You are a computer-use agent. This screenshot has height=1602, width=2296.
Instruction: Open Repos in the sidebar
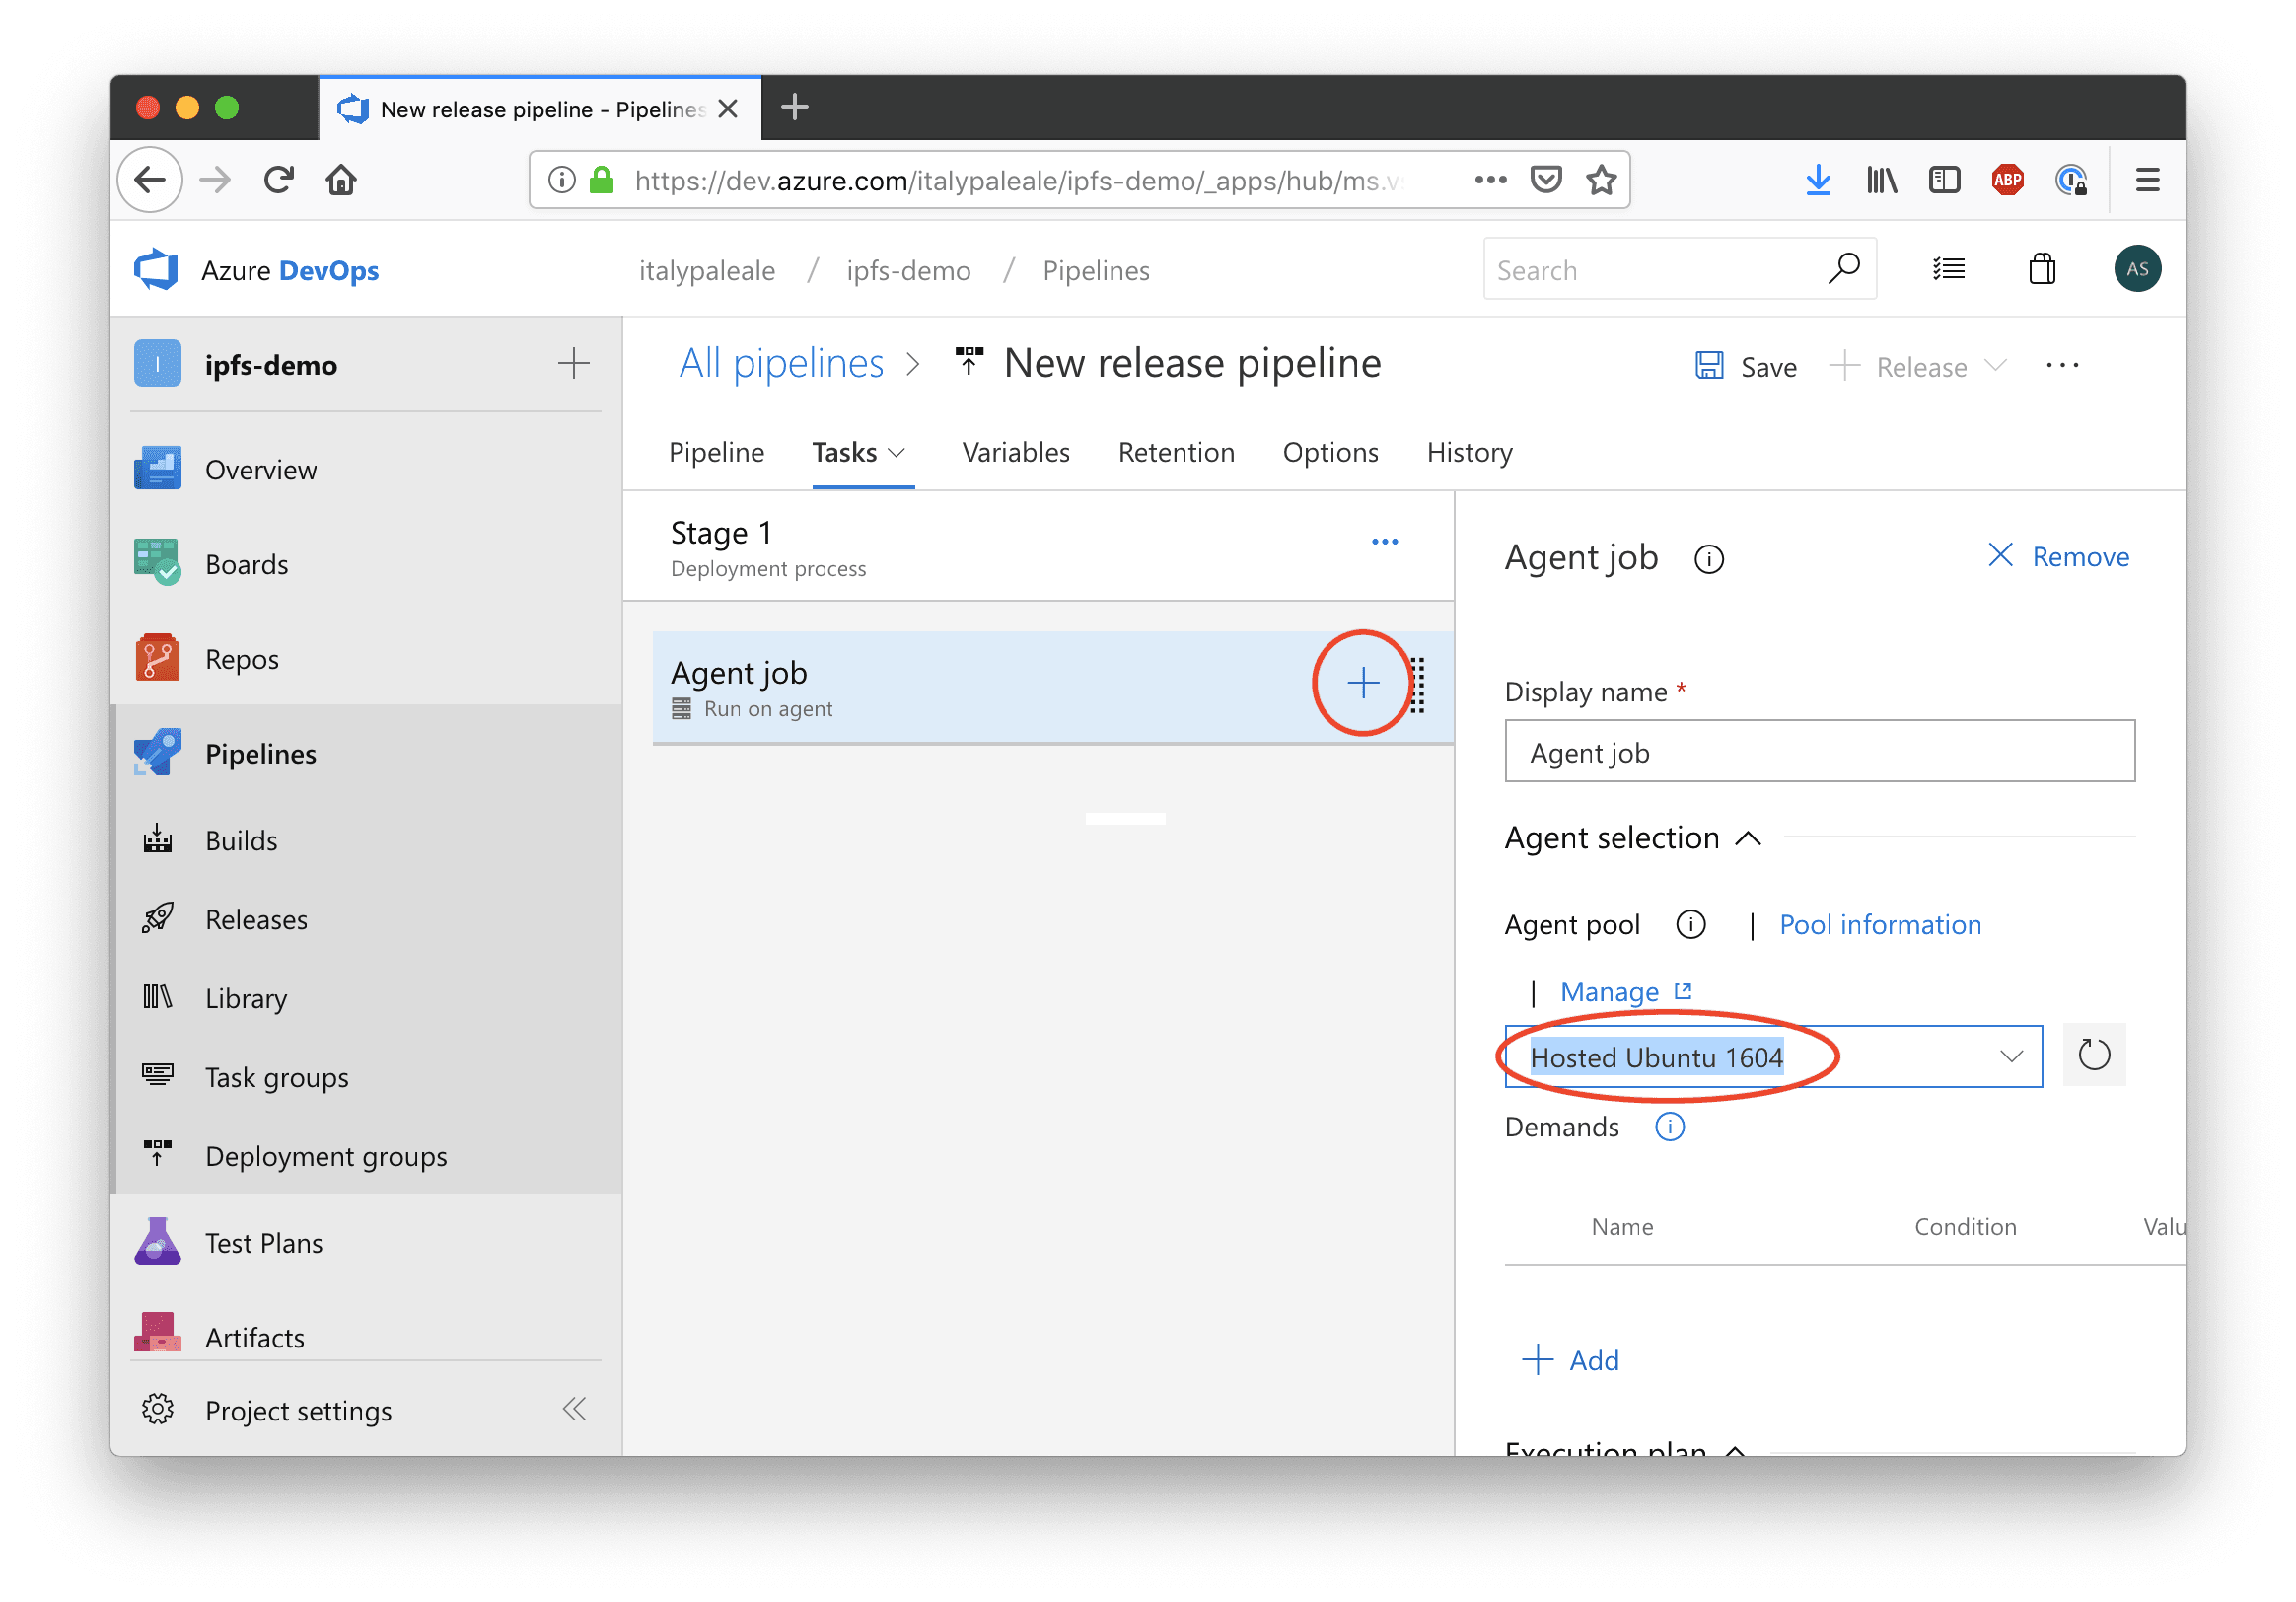coord(366,660)
